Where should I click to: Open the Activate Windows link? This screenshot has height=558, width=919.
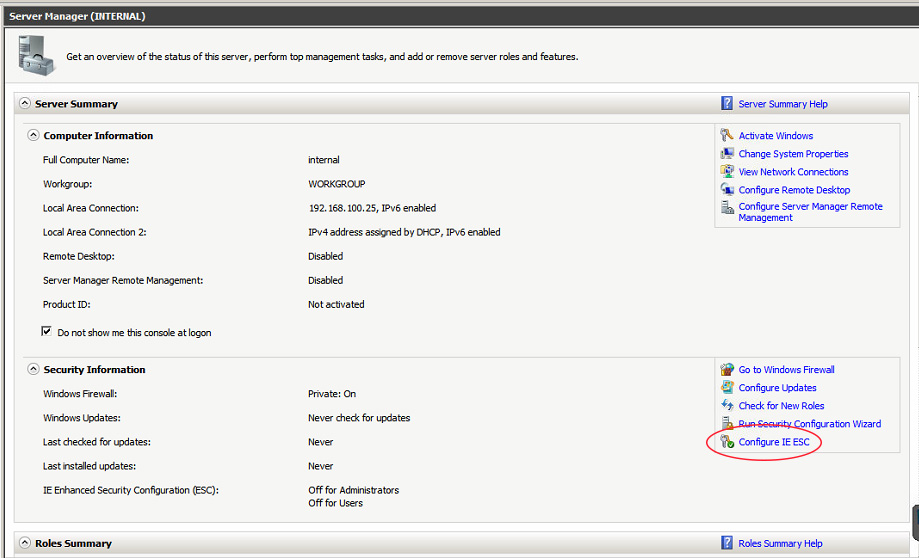point(775,135)
